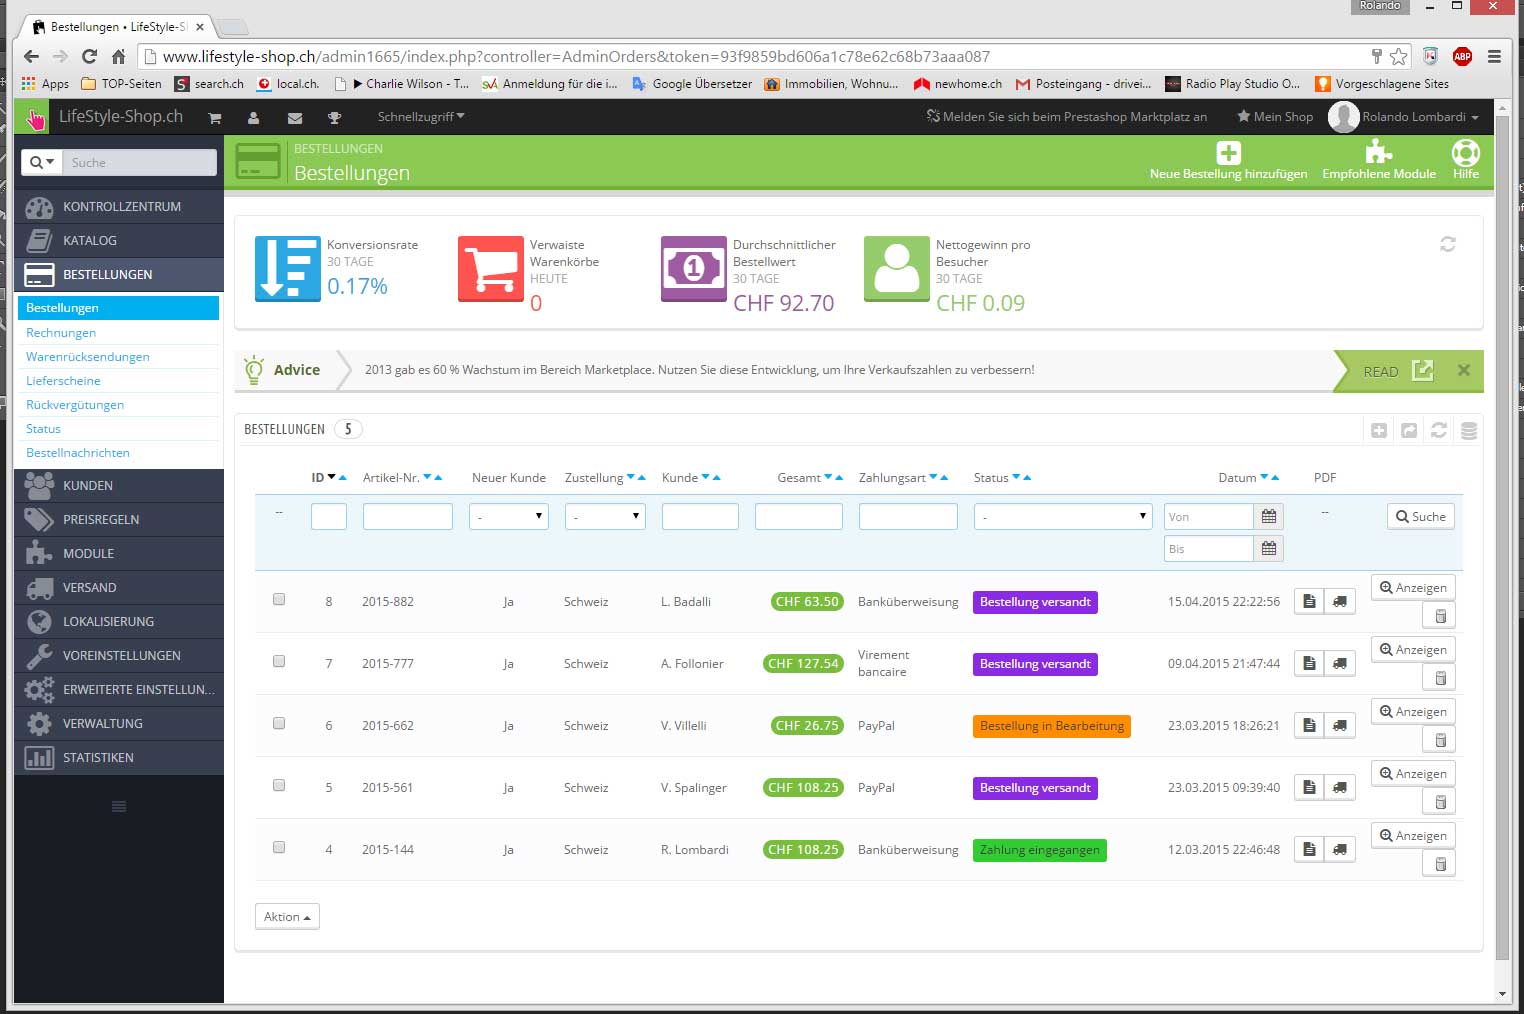Click the refresh list icon in Bestellungen header
Image resolution: width=1524 pixels, height=1014 pixels.
point(1439,431)
